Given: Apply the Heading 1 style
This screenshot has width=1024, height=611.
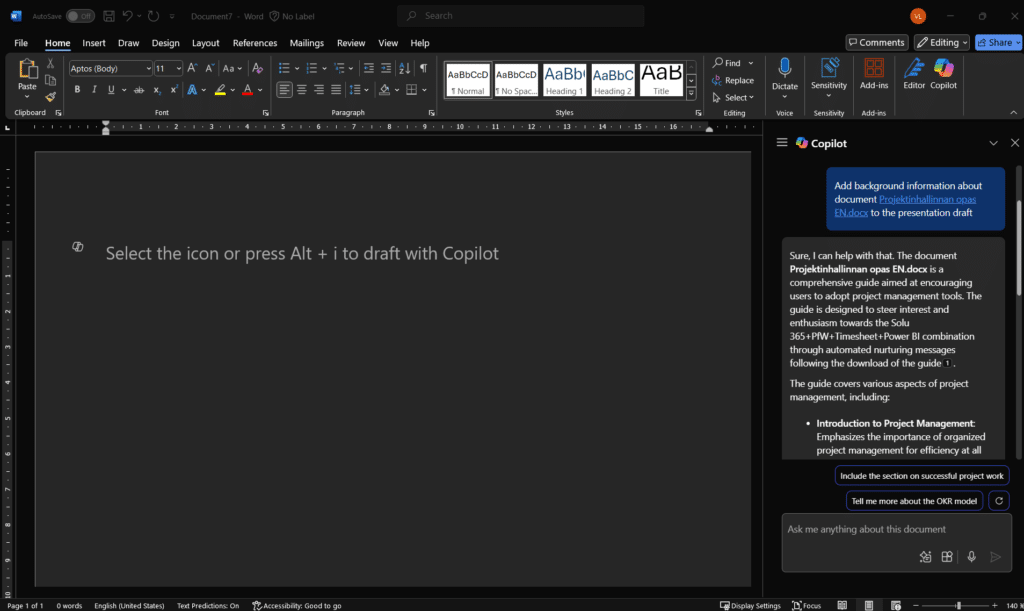Looking at the screenshot, I should [x=565, y=80].
